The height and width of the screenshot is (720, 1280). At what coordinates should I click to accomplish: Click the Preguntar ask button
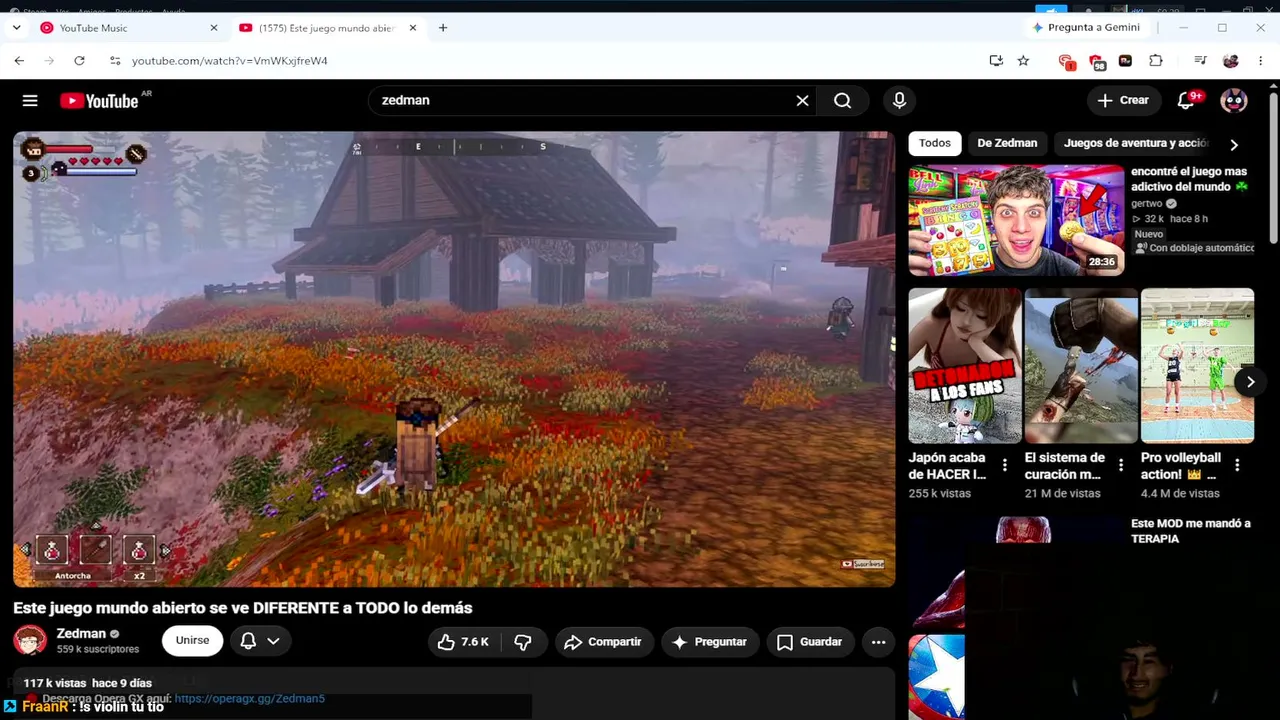click(710, 642)
